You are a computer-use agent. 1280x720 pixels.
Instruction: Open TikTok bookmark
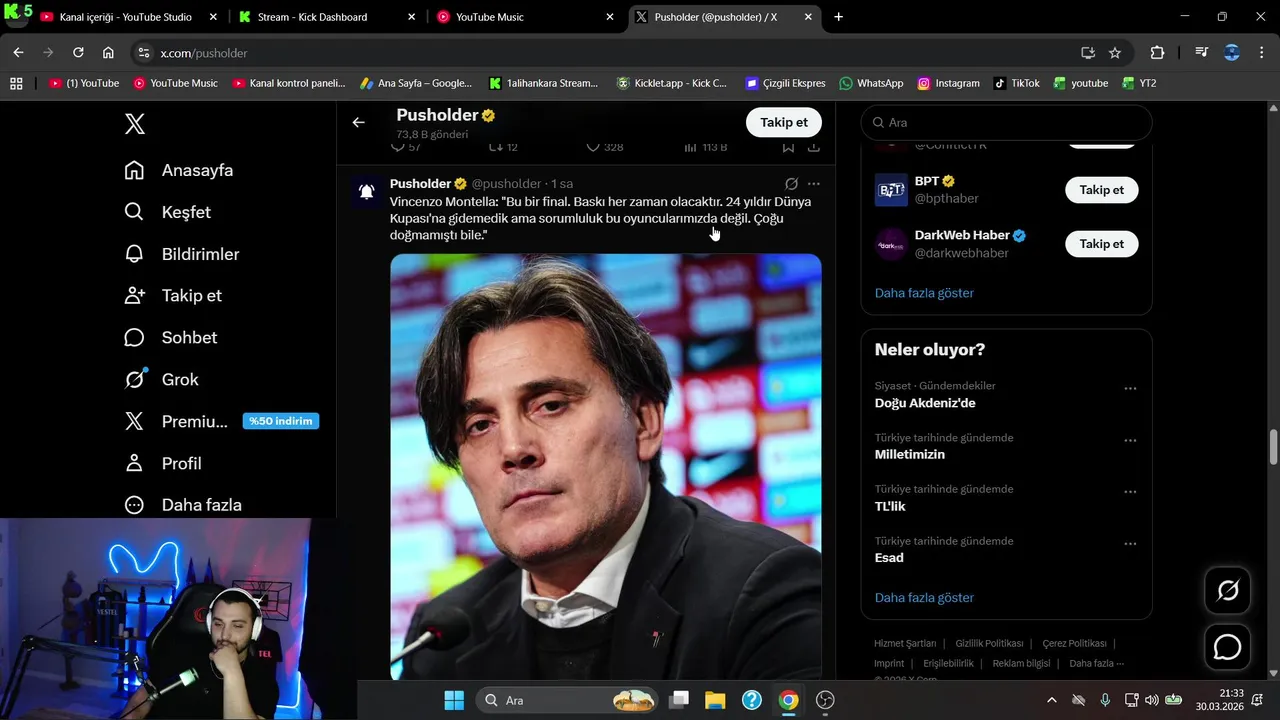1017,83
